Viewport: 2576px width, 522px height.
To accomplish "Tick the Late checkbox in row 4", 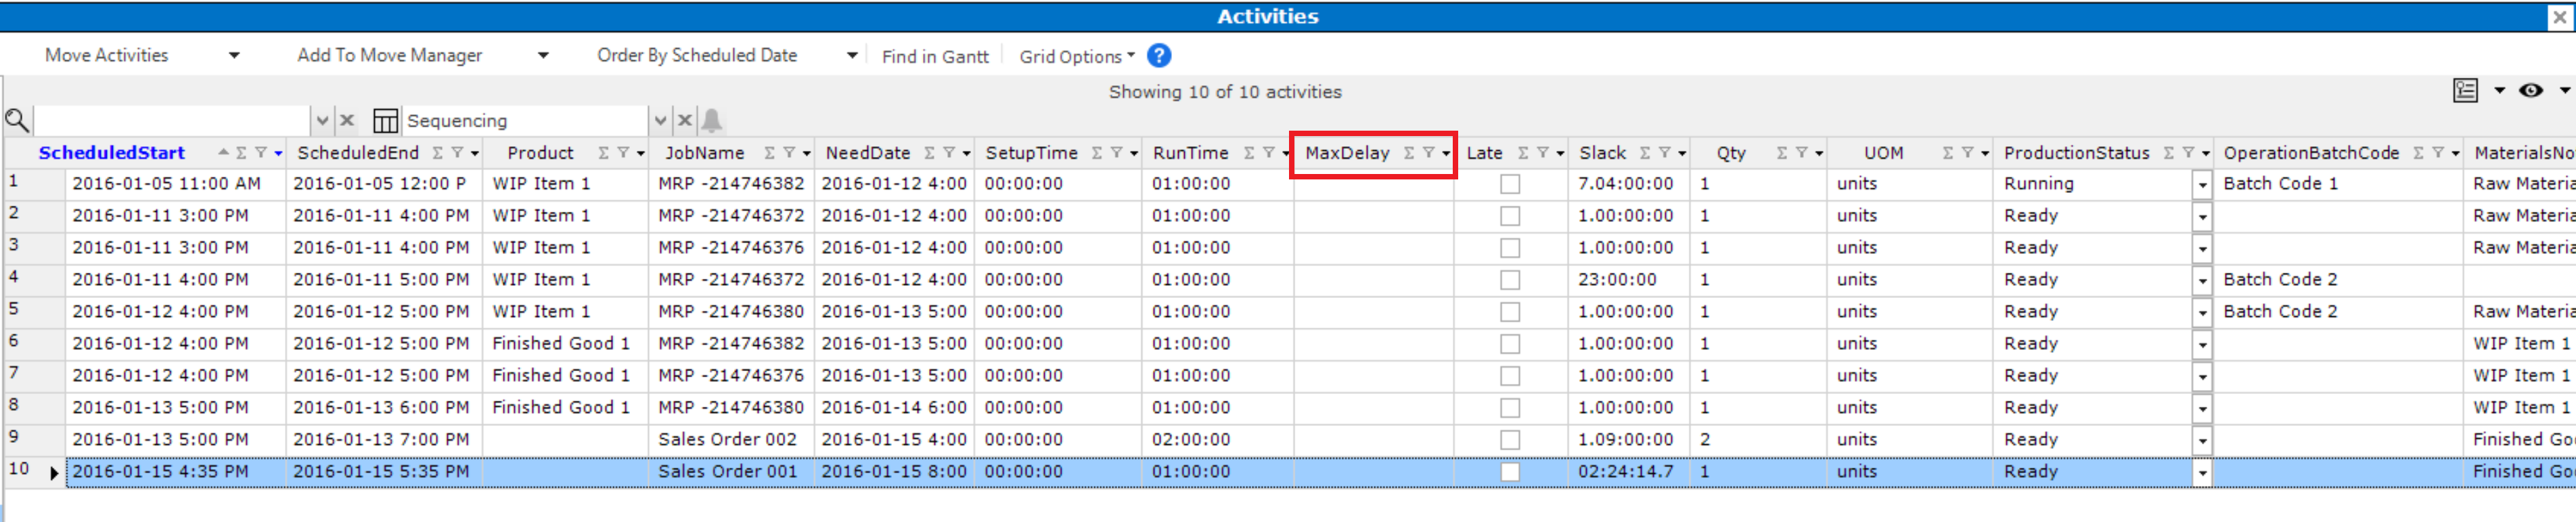I will (x=1510, y=280).
